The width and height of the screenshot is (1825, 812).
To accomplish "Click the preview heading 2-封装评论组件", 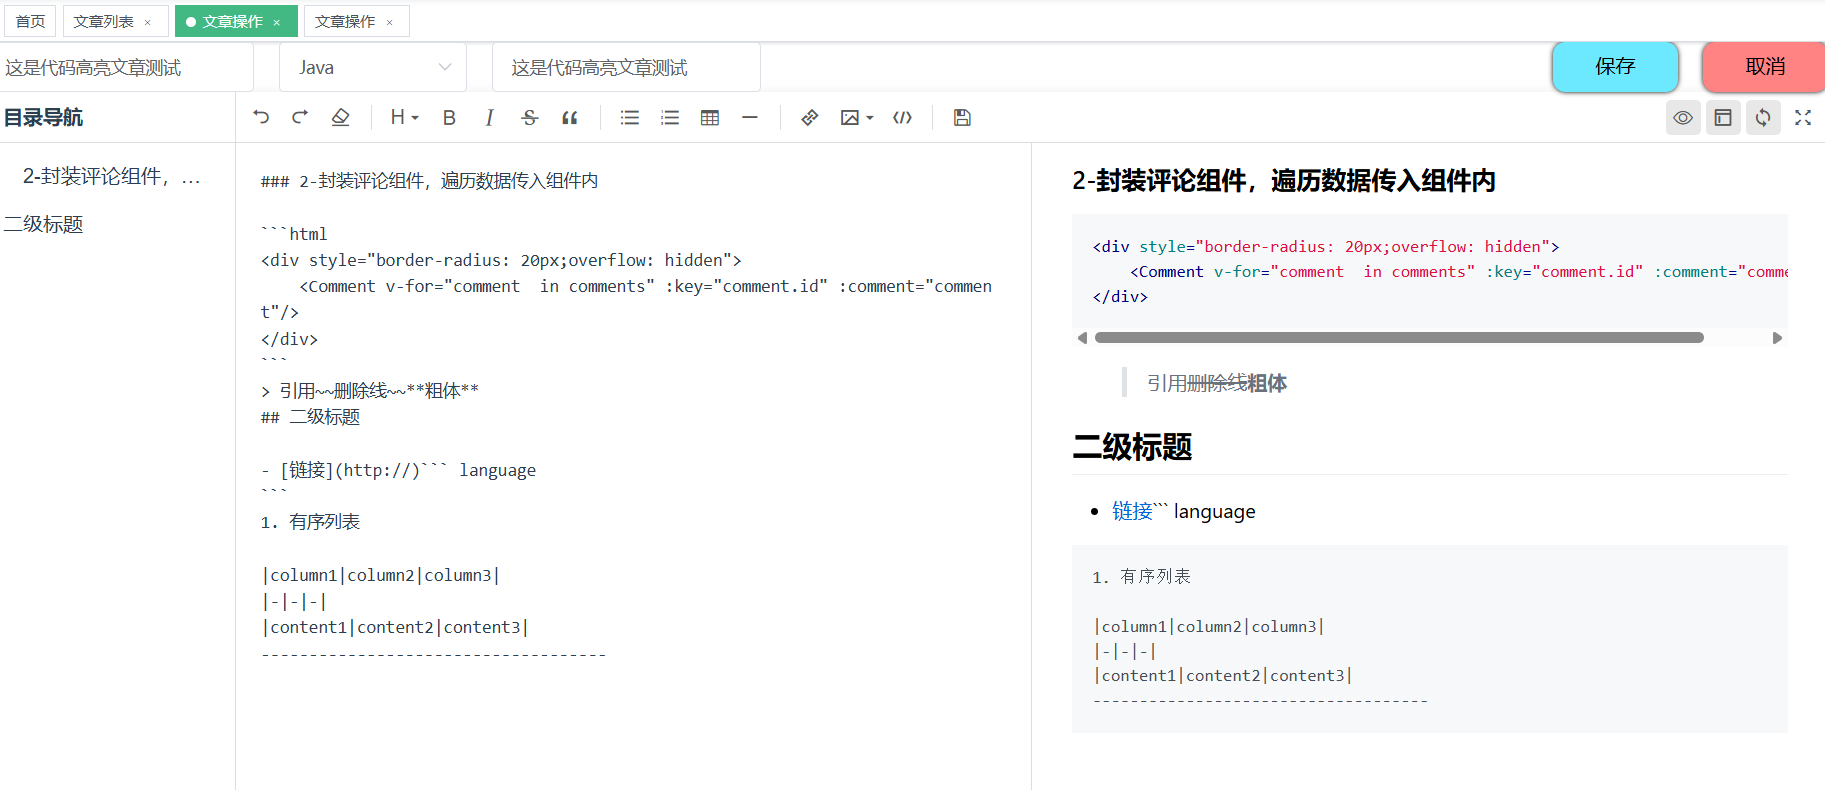I will pyautogui.click(x=1284, y=181).
